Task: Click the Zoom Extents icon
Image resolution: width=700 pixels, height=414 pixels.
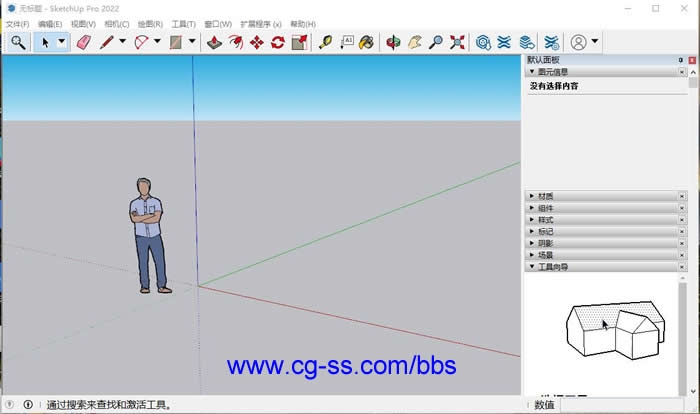Action: point(457,42)
